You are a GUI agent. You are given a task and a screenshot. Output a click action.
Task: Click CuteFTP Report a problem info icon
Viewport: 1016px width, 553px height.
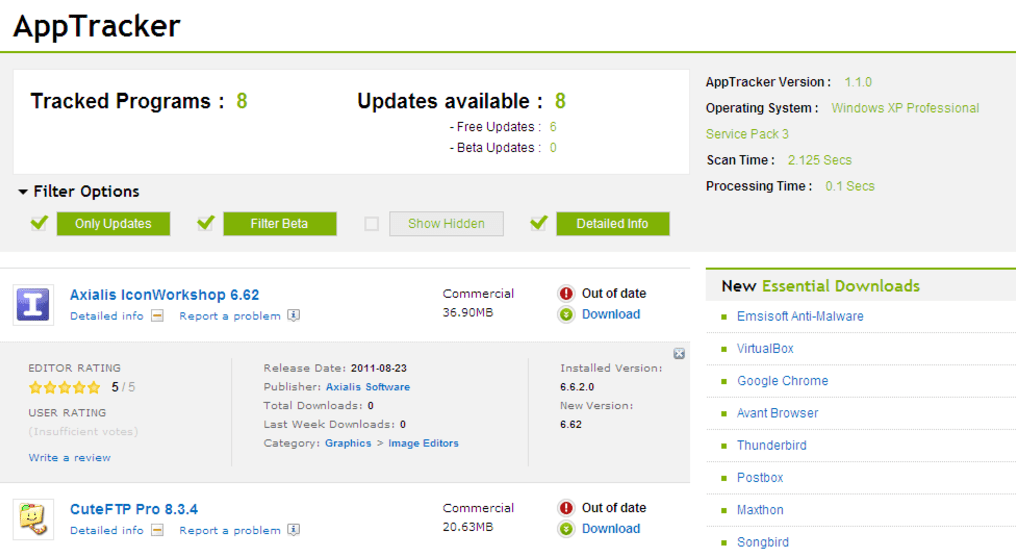[294, 530]
